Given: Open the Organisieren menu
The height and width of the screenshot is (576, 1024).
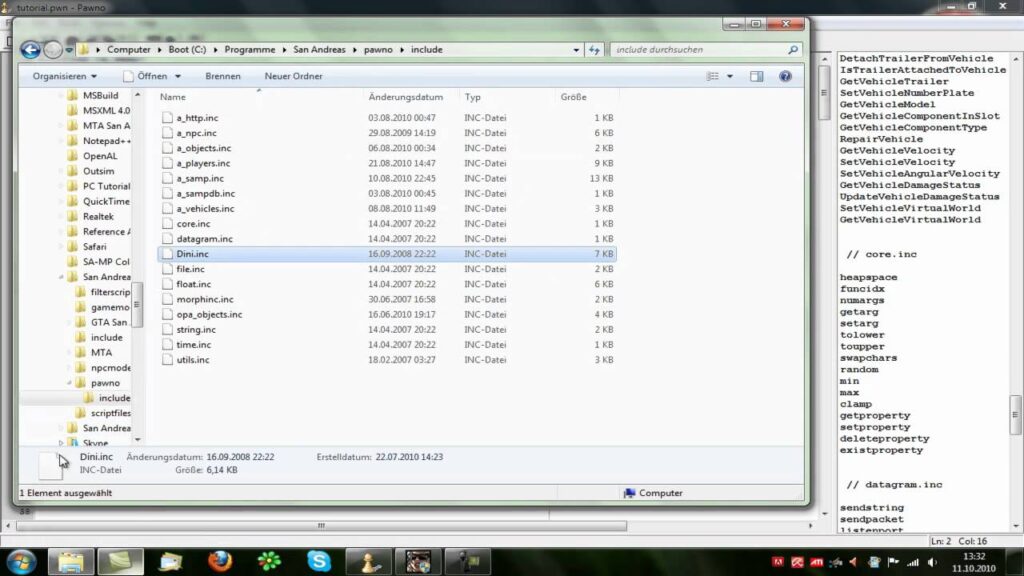Looking at the screenshot, I should pos(65,76).
